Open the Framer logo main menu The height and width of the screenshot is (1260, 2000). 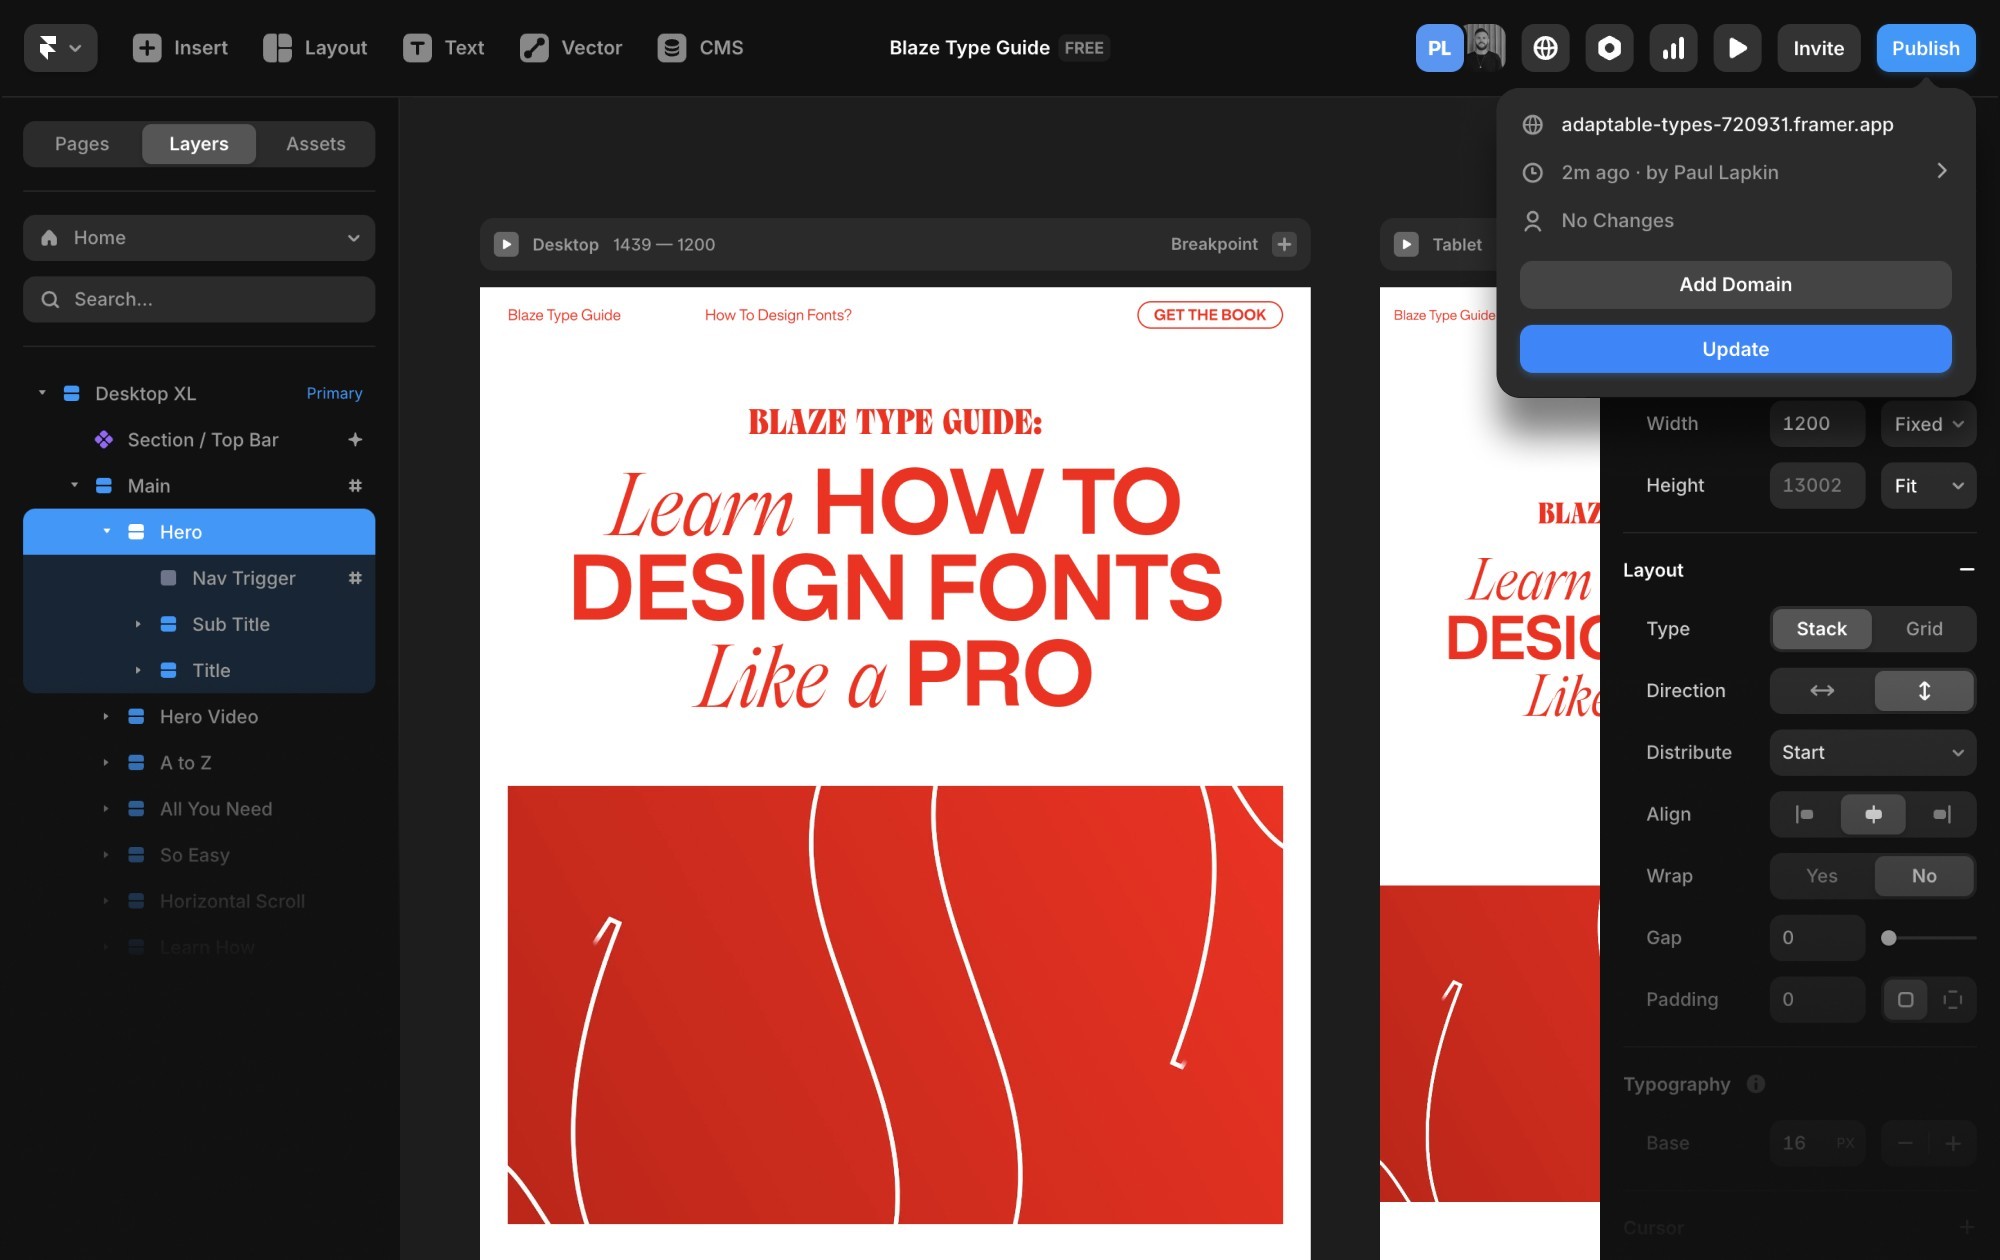pos(60,48)
